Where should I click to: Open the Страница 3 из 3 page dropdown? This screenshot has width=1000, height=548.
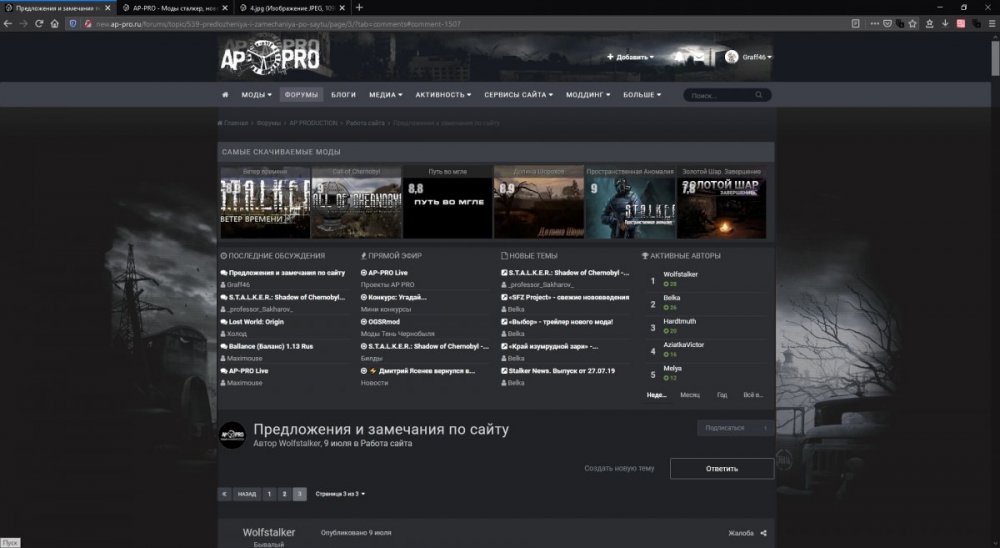(x=340, y=494)
